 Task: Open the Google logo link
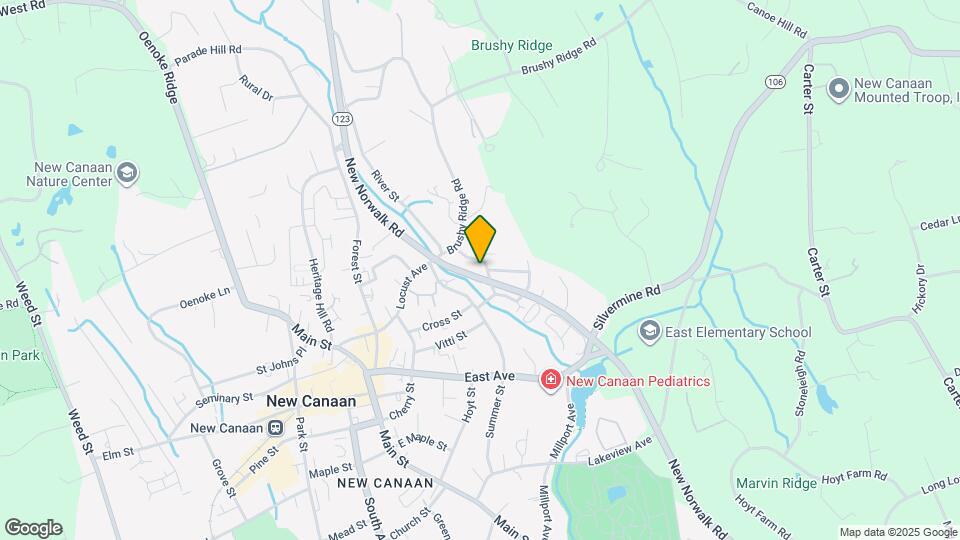pos(34,528)
